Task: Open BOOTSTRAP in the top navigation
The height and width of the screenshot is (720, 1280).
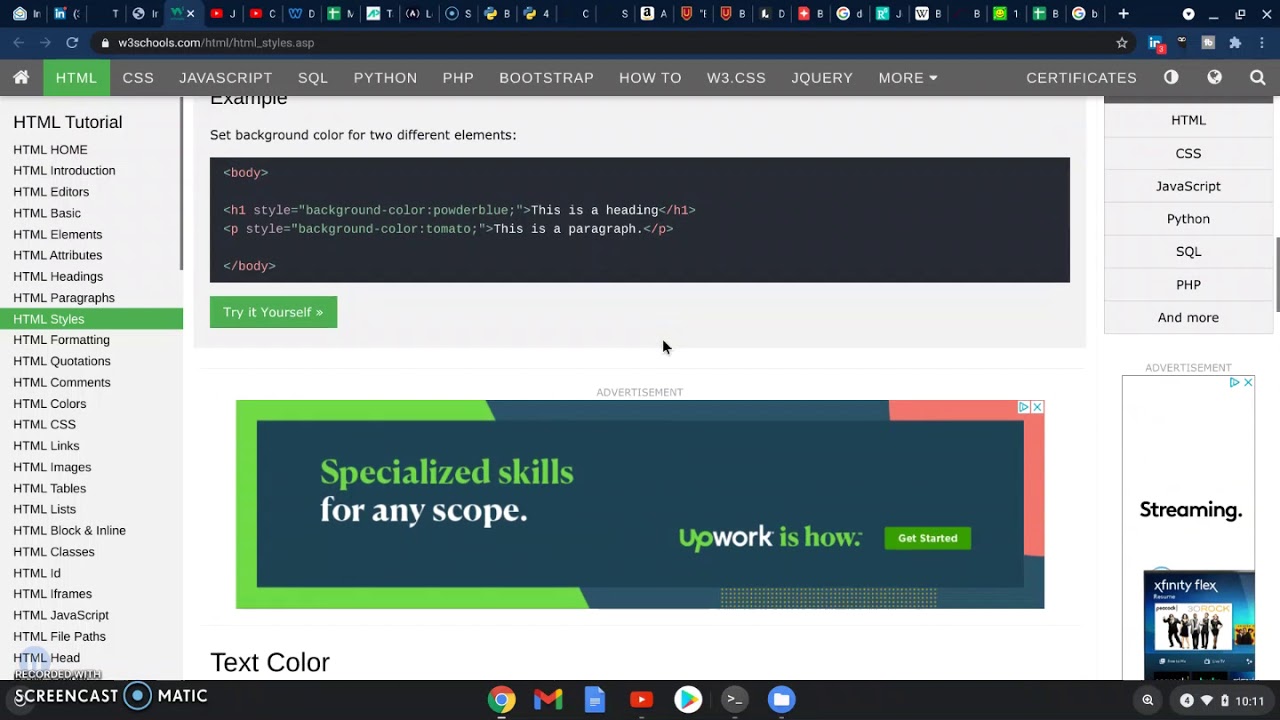Action: pos(546,77)
